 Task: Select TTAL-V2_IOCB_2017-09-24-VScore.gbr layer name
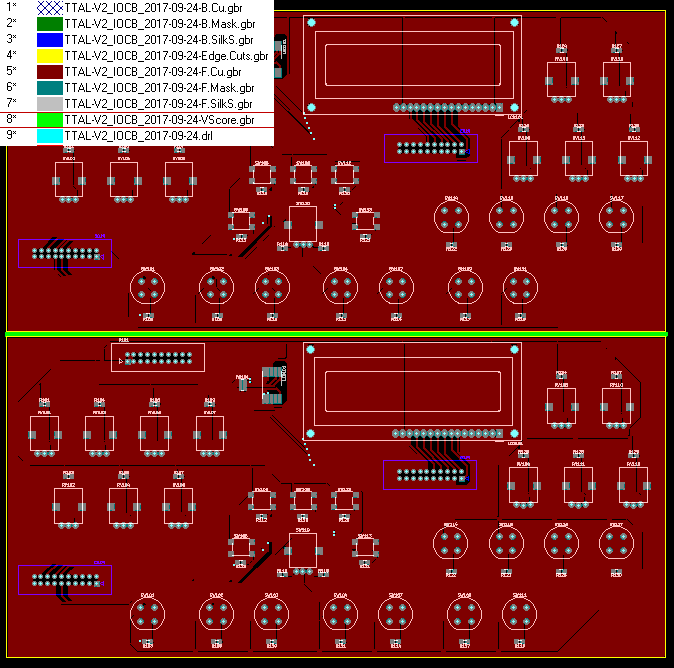pyautogui.click(x=159, y=120)
